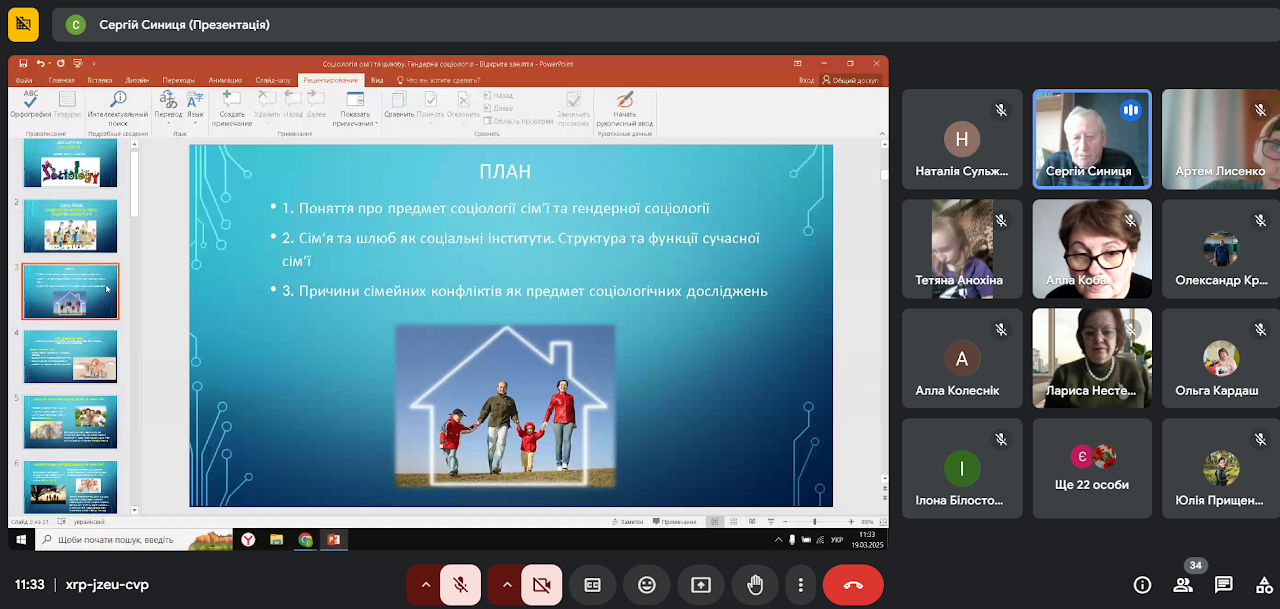Raise your hand in the meeting
Viewport: 1280px width, 609px height.
point(755,585)
